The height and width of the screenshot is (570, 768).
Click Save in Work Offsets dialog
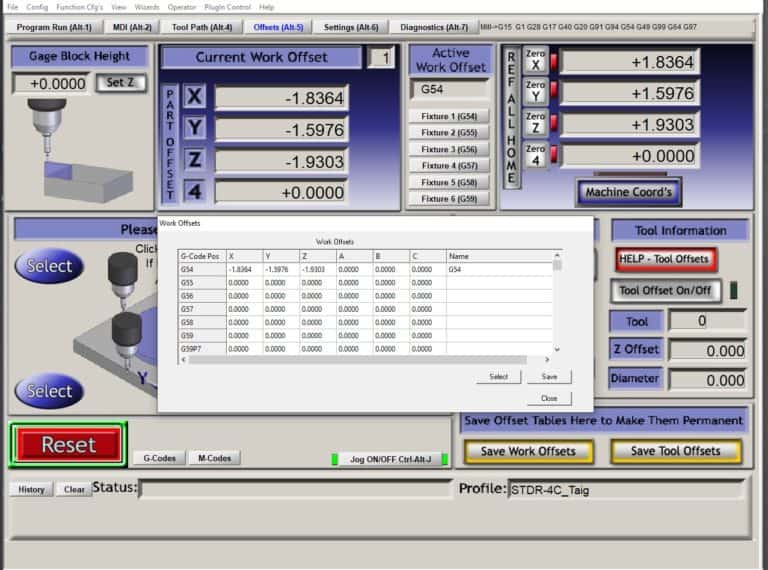click(549, 377)
